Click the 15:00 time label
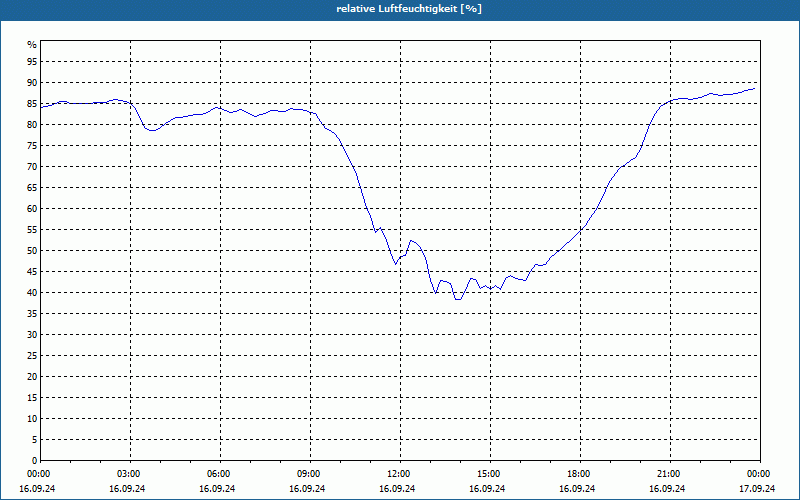 point(490,474)
